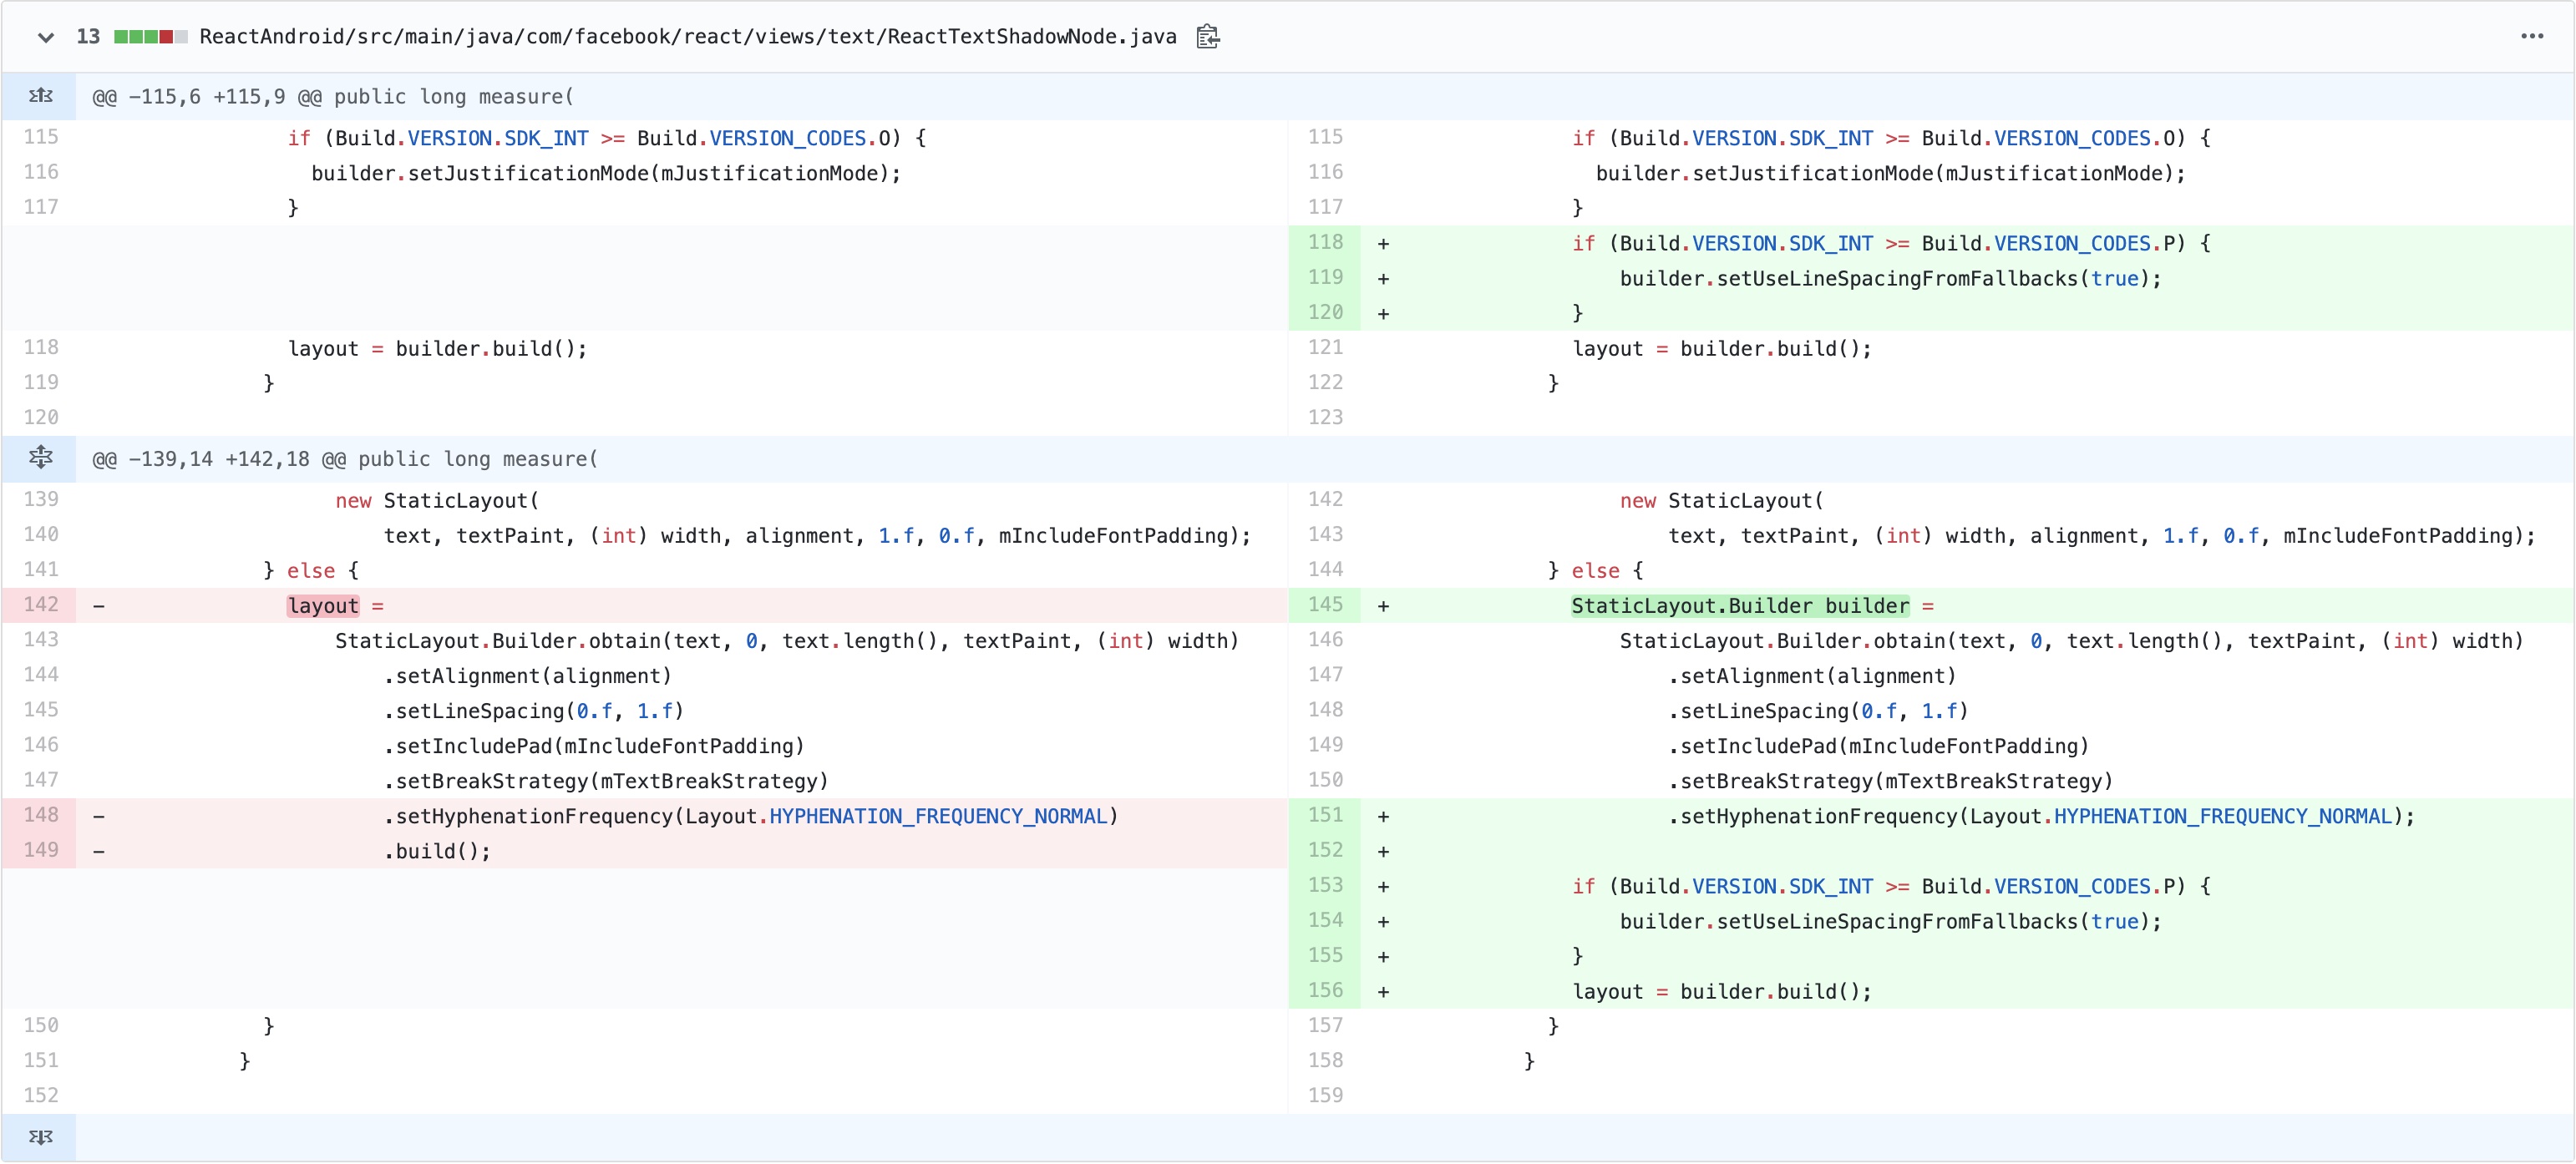Click added line number 156 on right
This screenshot has height=1164, width=2576.
pos(1324,990)
